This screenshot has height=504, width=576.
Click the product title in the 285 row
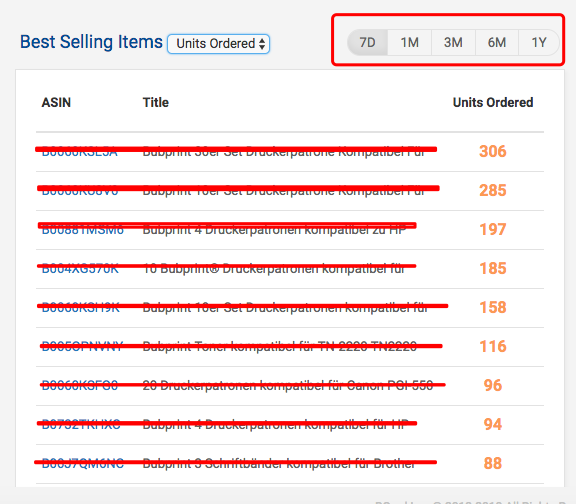(x=284, y=190)
